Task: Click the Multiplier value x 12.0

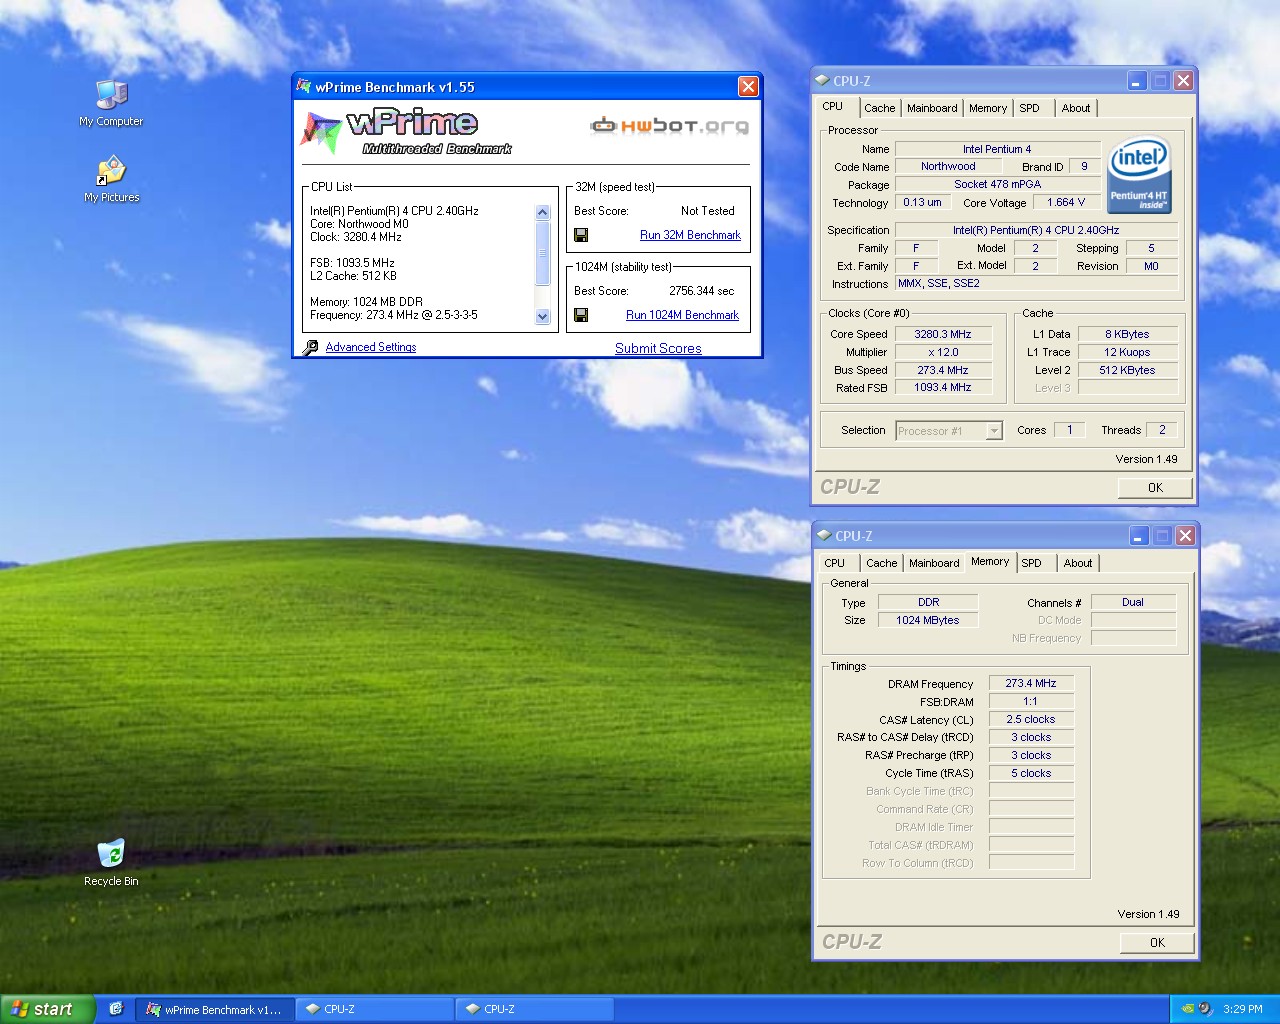Action: point(942,352)
